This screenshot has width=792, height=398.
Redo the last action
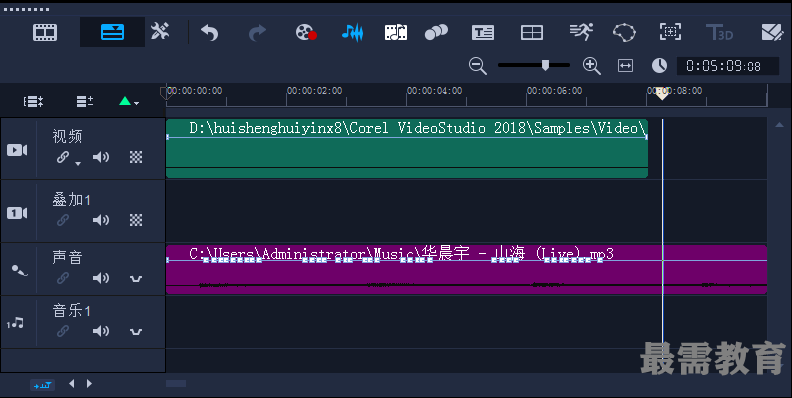(x=257, y=33)
